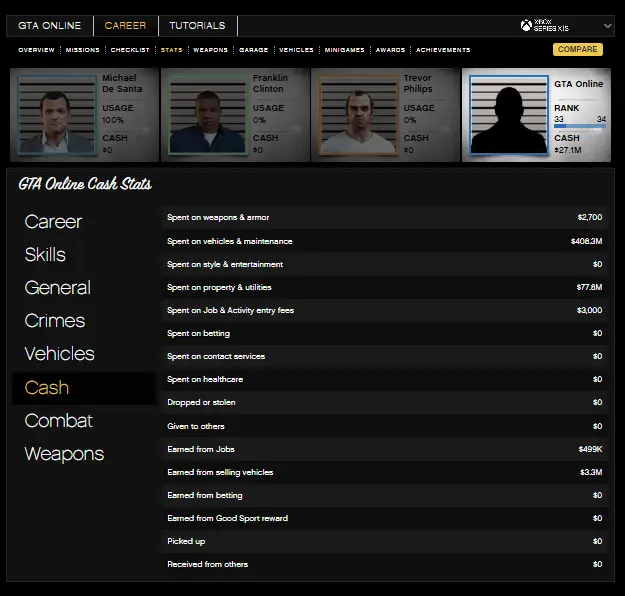The image size is (625, 596).
Task: Show Crimes stats from the sidebar
Action: coord(54,321)
